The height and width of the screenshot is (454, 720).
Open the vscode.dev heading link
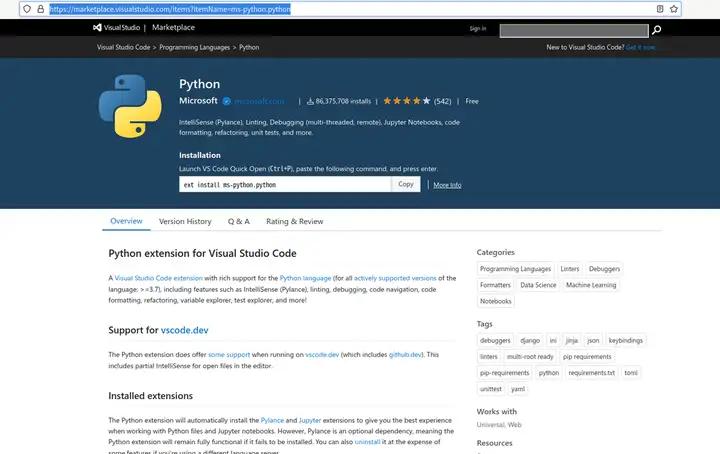pos(185,330)
